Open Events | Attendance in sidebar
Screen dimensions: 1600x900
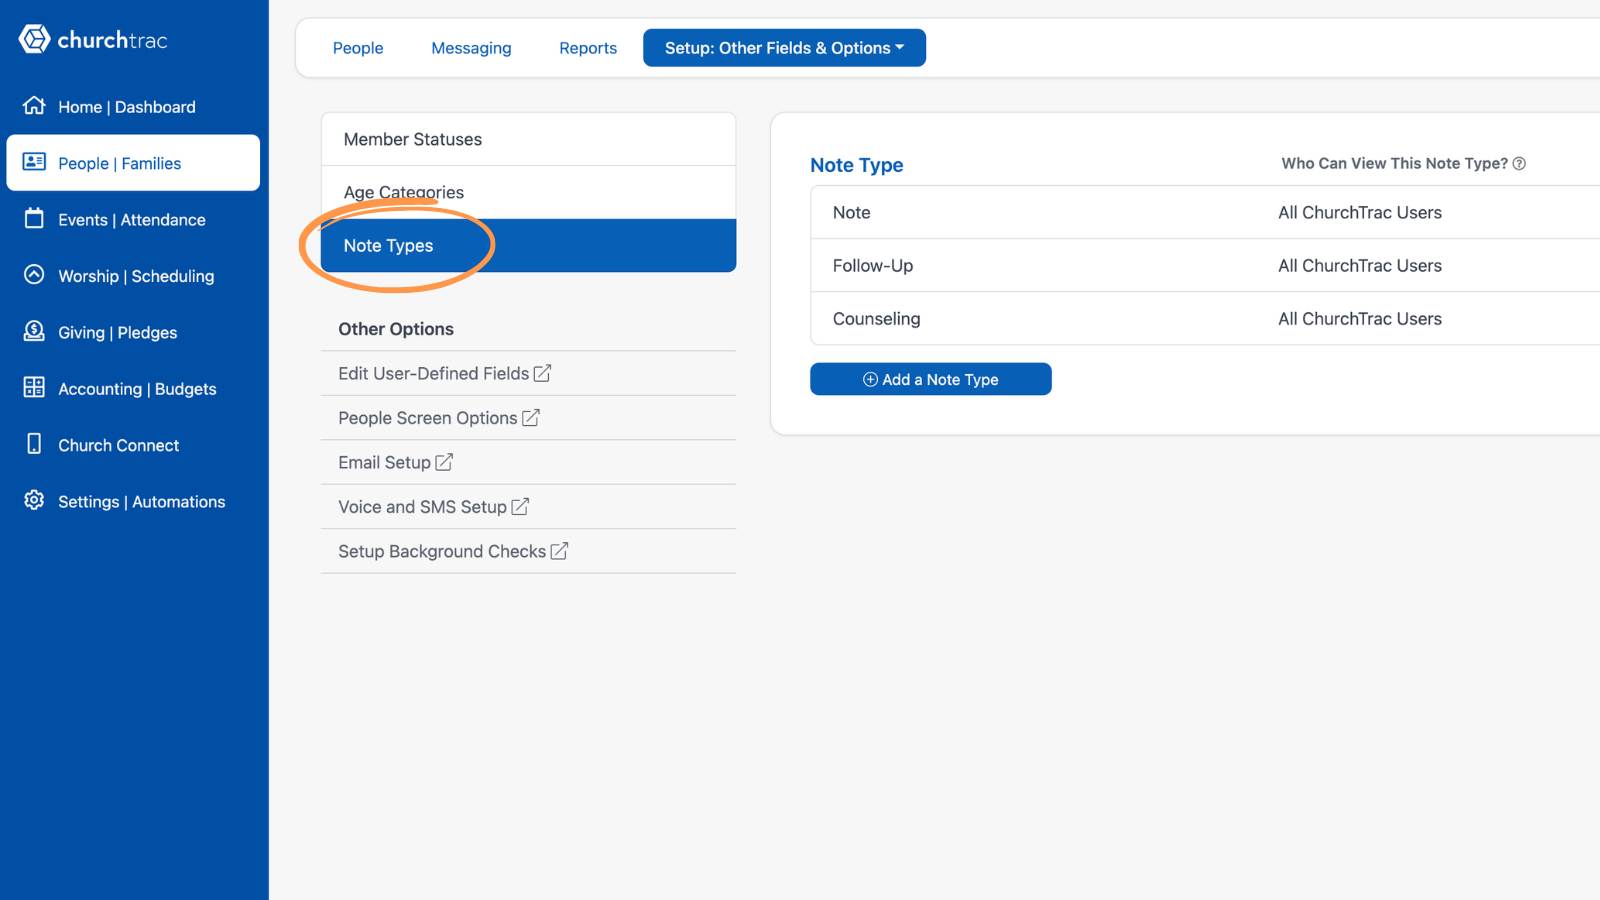coord(133,220)
